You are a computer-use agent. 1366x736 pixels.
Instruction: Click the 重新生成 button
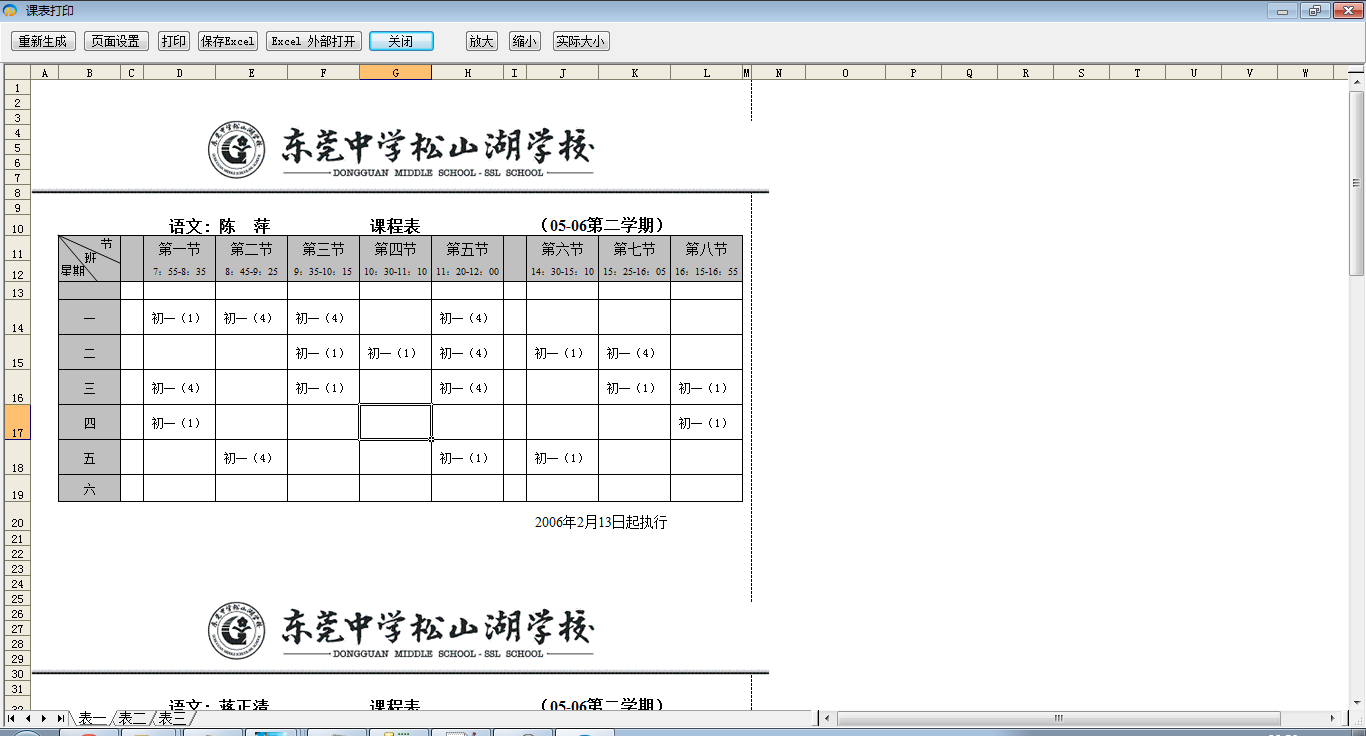pyautogui.click(x=43, y=41)
